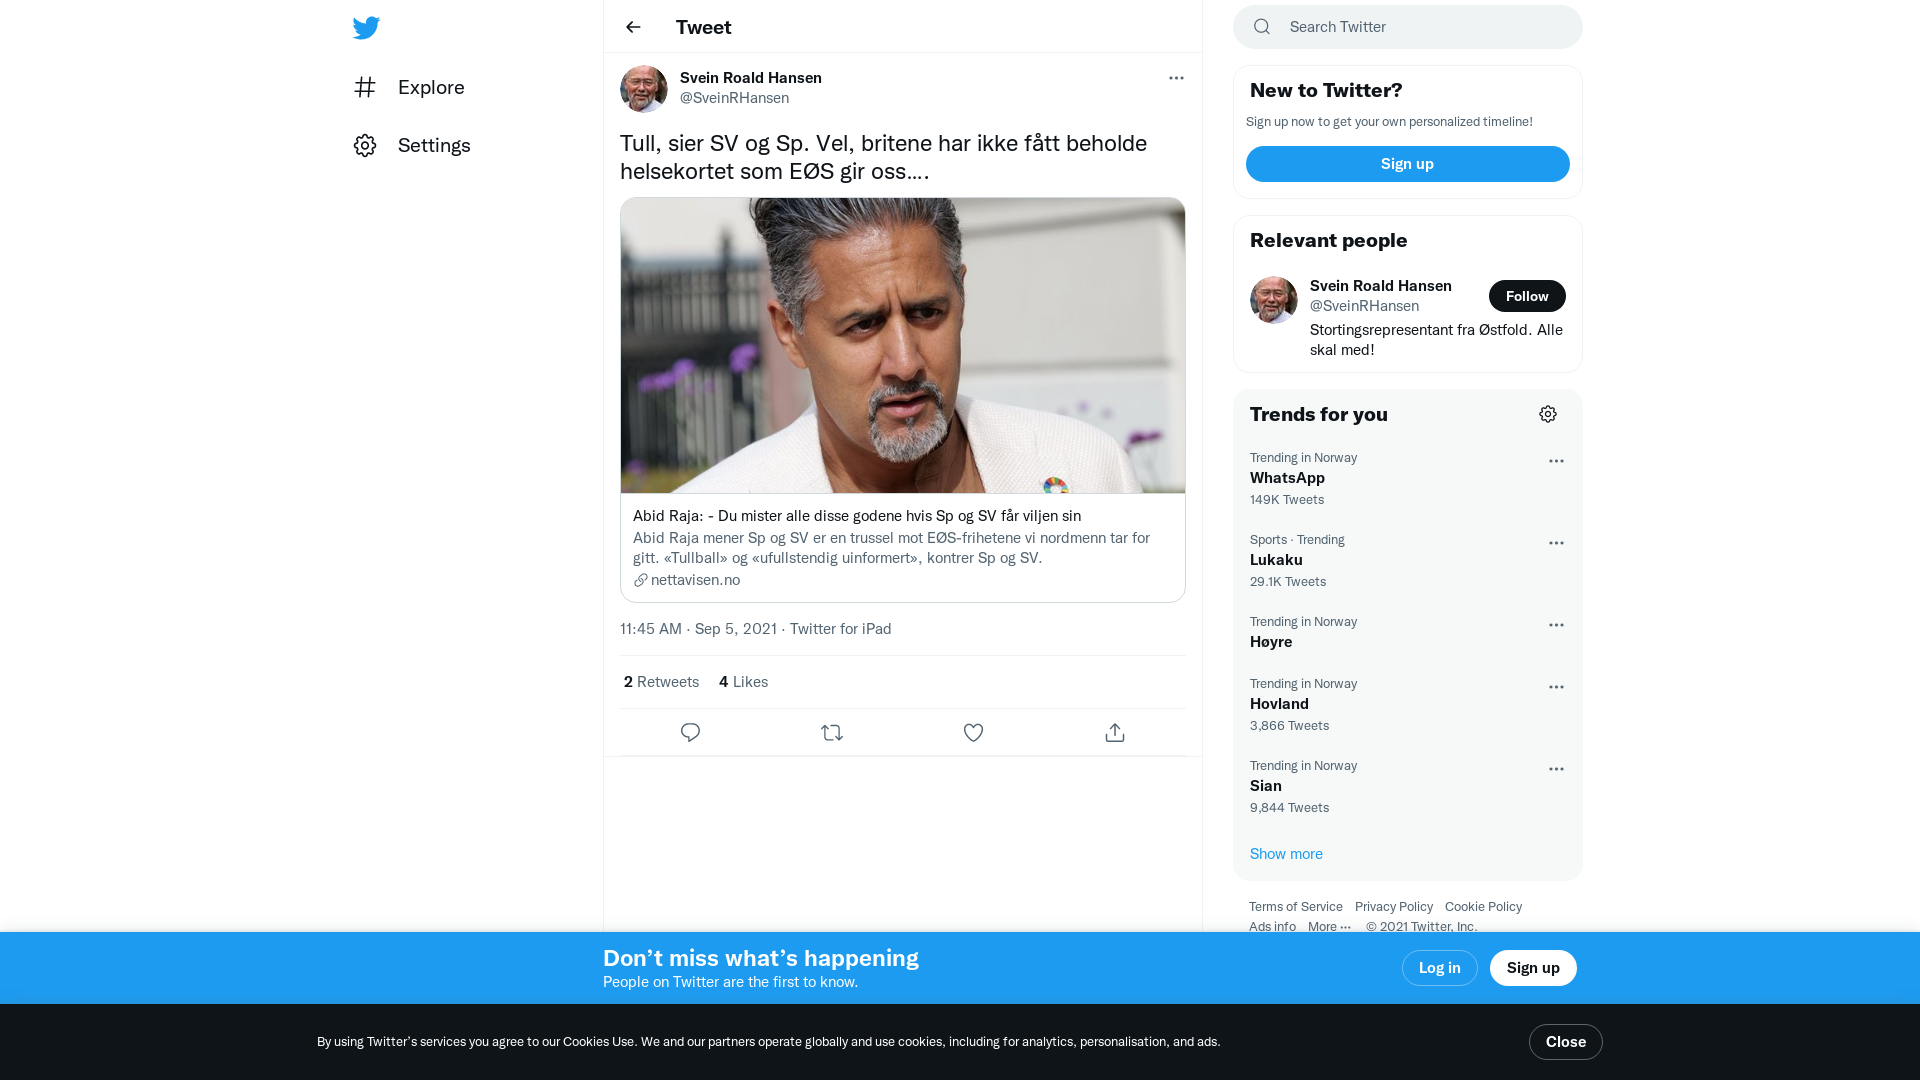Open Settings from the sidebar
The width and height of the screenshot is (1920, 1080).
click(412, 145)
